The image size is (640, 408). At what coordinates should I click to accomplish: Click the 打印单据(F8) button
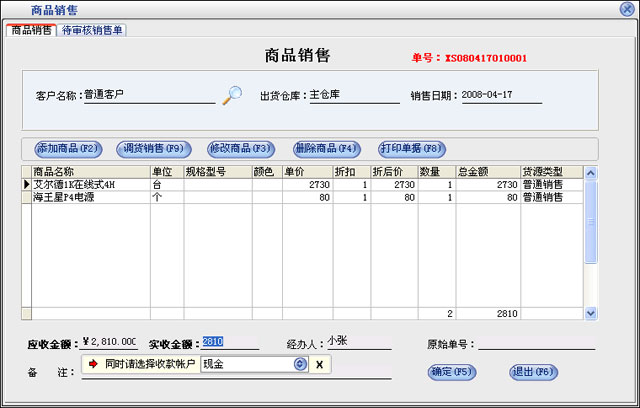pyautogui.click(x=412, y=148)
